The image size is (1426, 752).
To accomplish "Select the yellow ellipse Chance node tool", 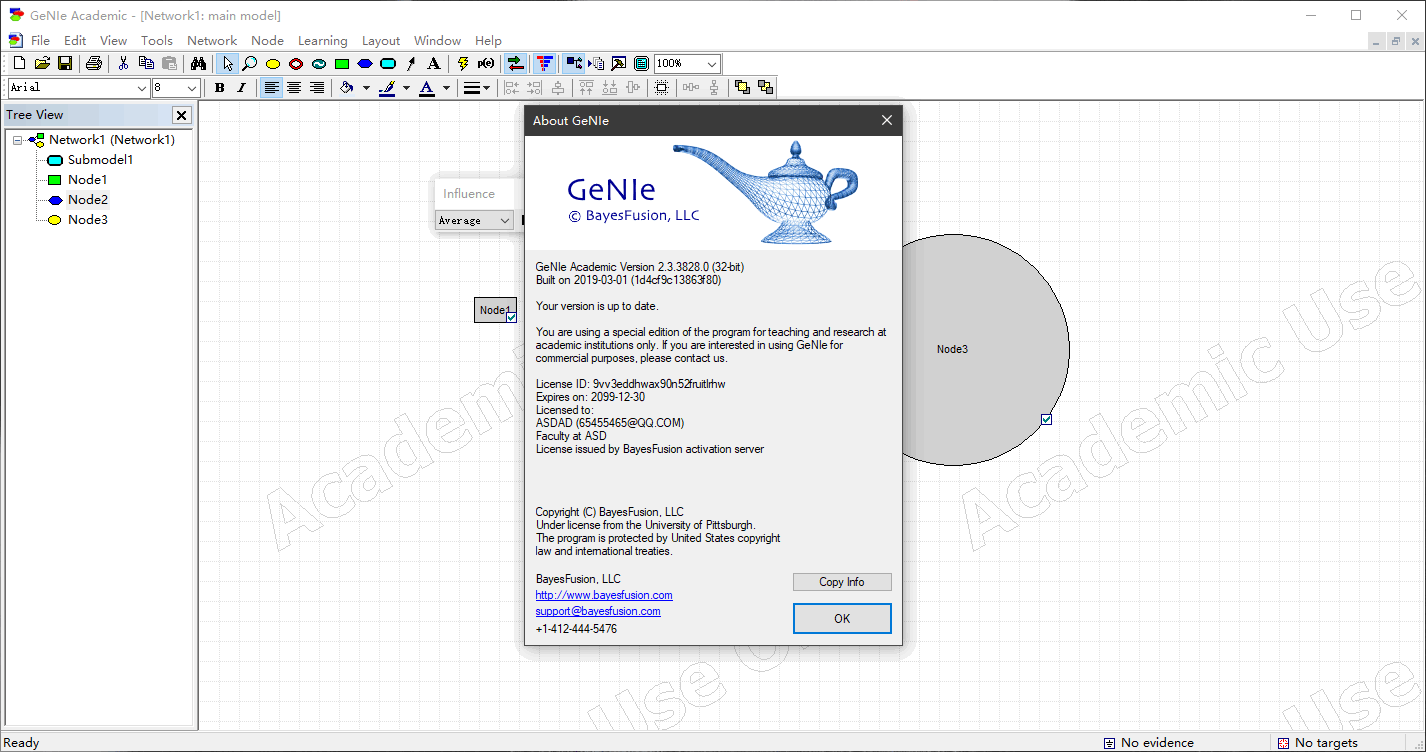I will (x=272, y=64).
